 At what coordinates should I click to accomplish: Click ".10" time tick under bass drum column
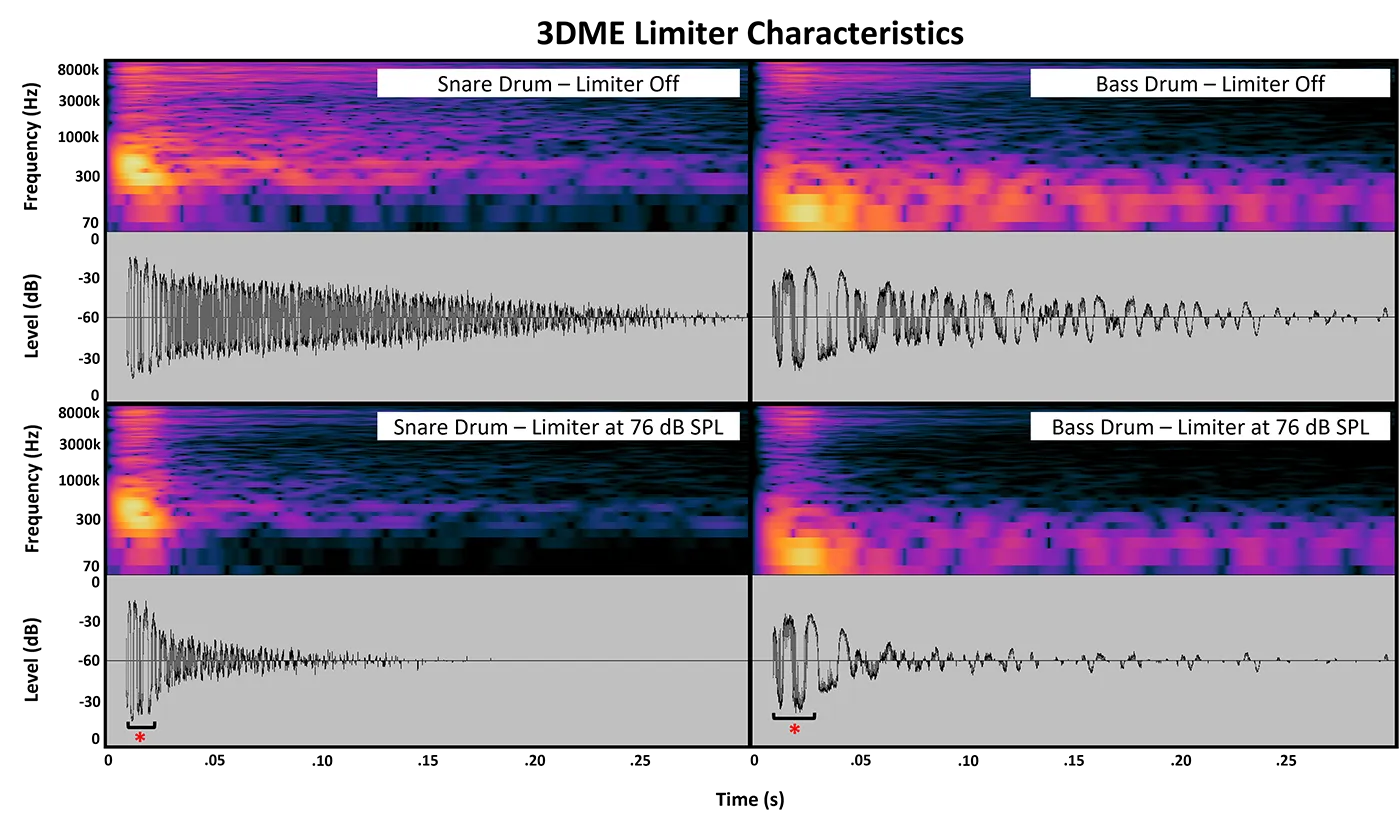[967, 761]
